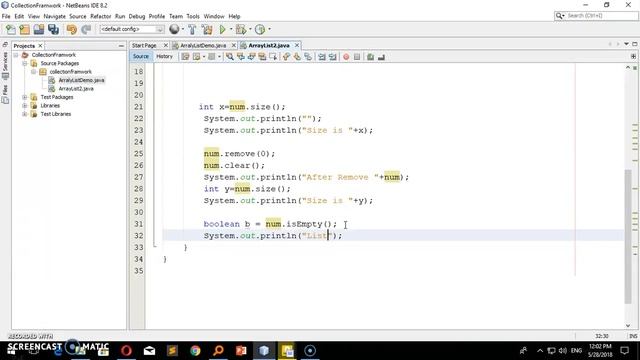Image resolution: width=640 pixels, height=360 pixels.
Task: Click the Build Project hammer icon
Action: pos(192,29)
